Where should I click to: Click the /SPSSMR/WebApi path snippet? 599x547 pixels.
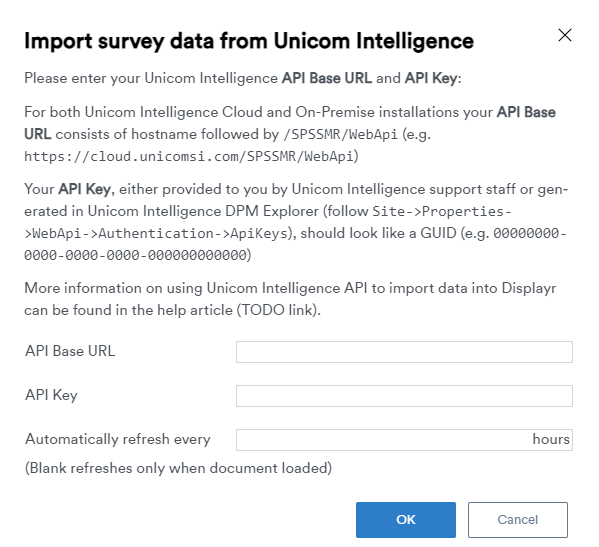point(340,134)
